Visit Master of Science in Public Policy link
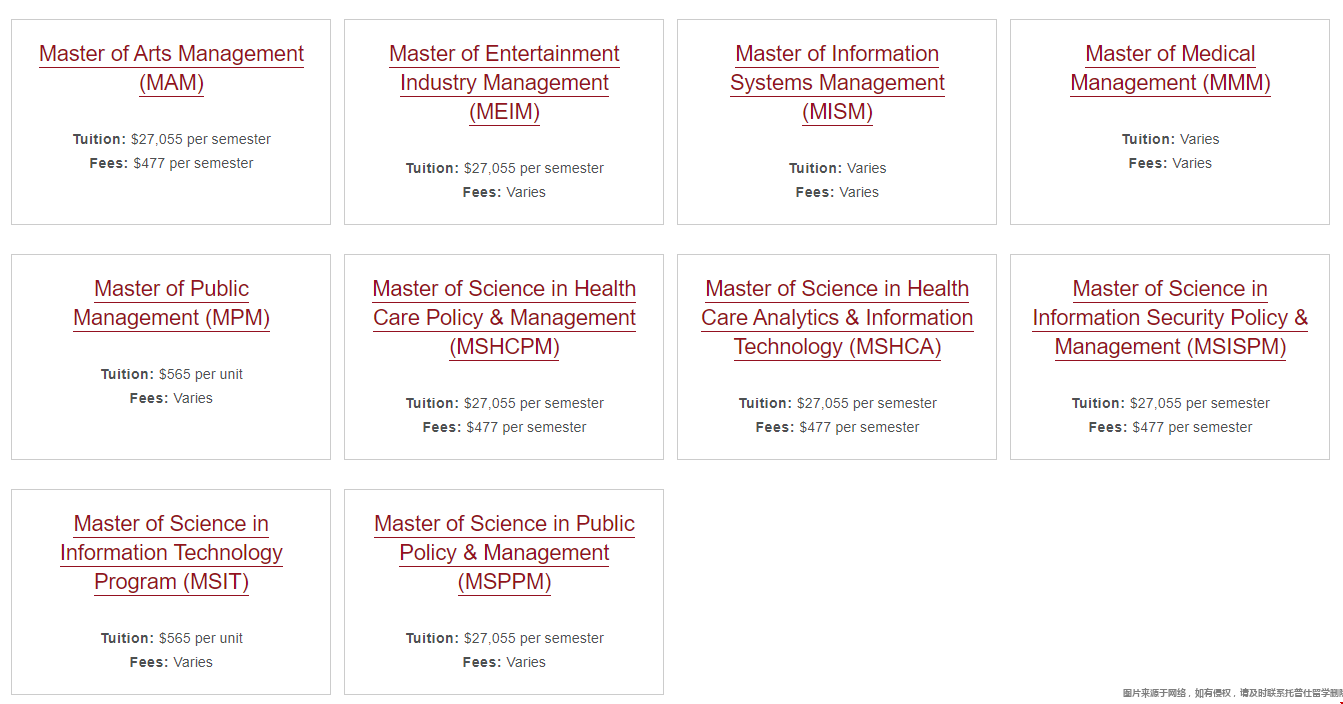 point(504,553)
